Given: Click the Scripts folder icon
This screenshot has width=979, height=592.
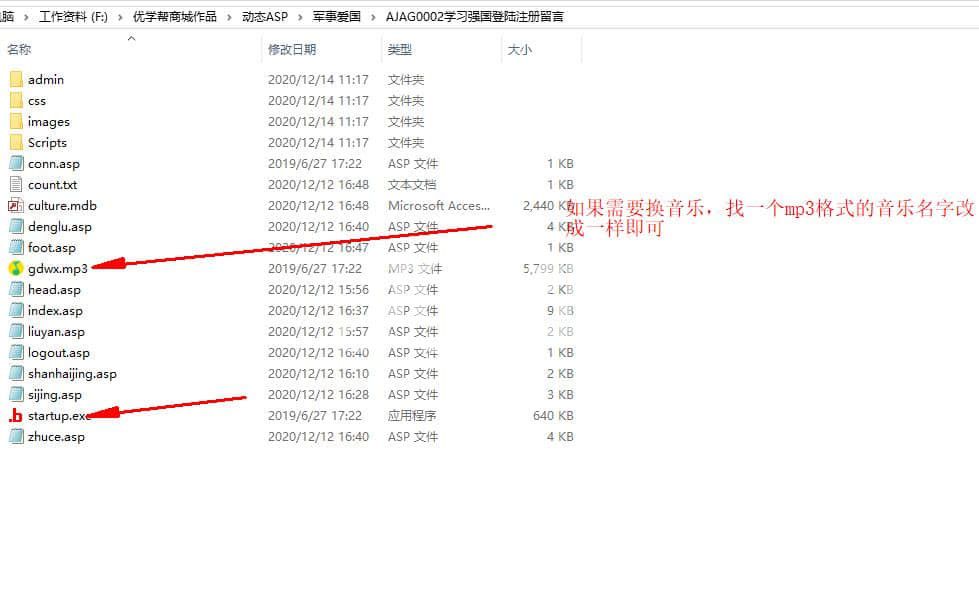Looking at the screenshot, I should [x=15, y=142].
